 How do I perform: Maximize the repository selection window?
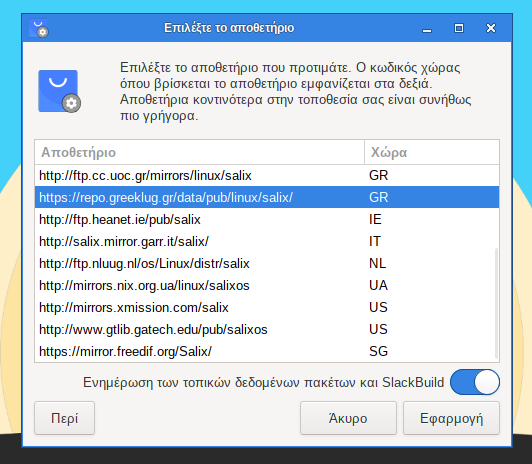pos(459,28)
